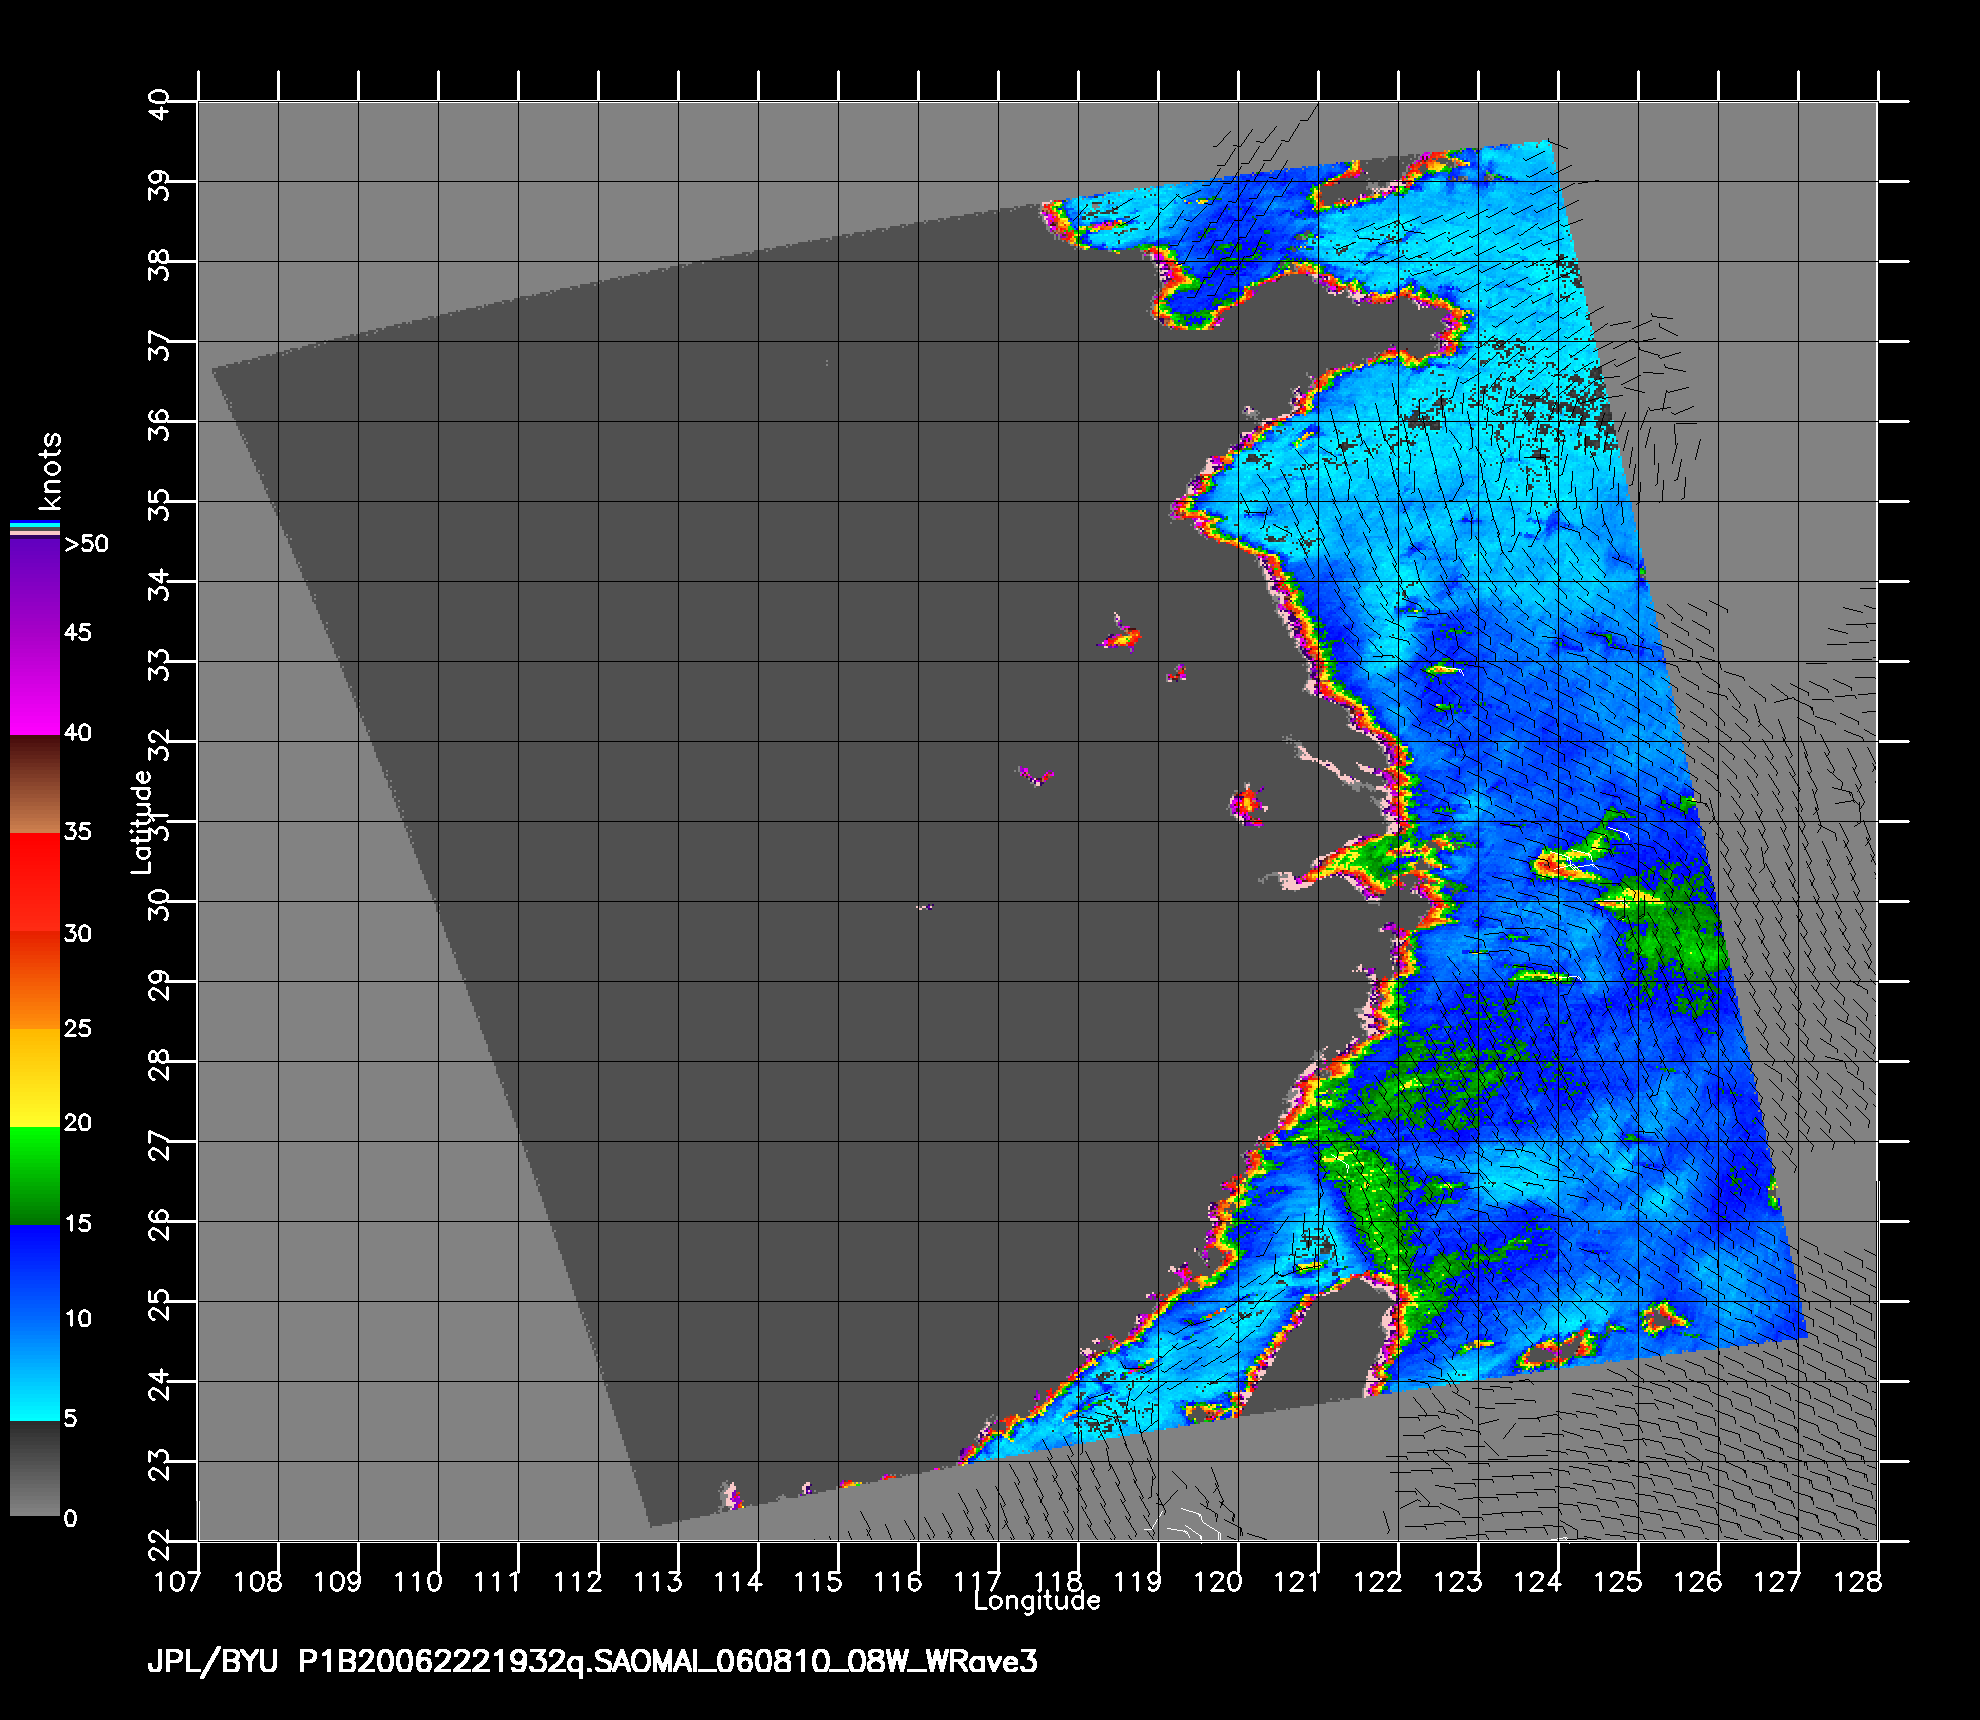Click the magenta 40–45 knots colorbar segment
Screen dimensions: 1980x1720
[x=35, y=686]
